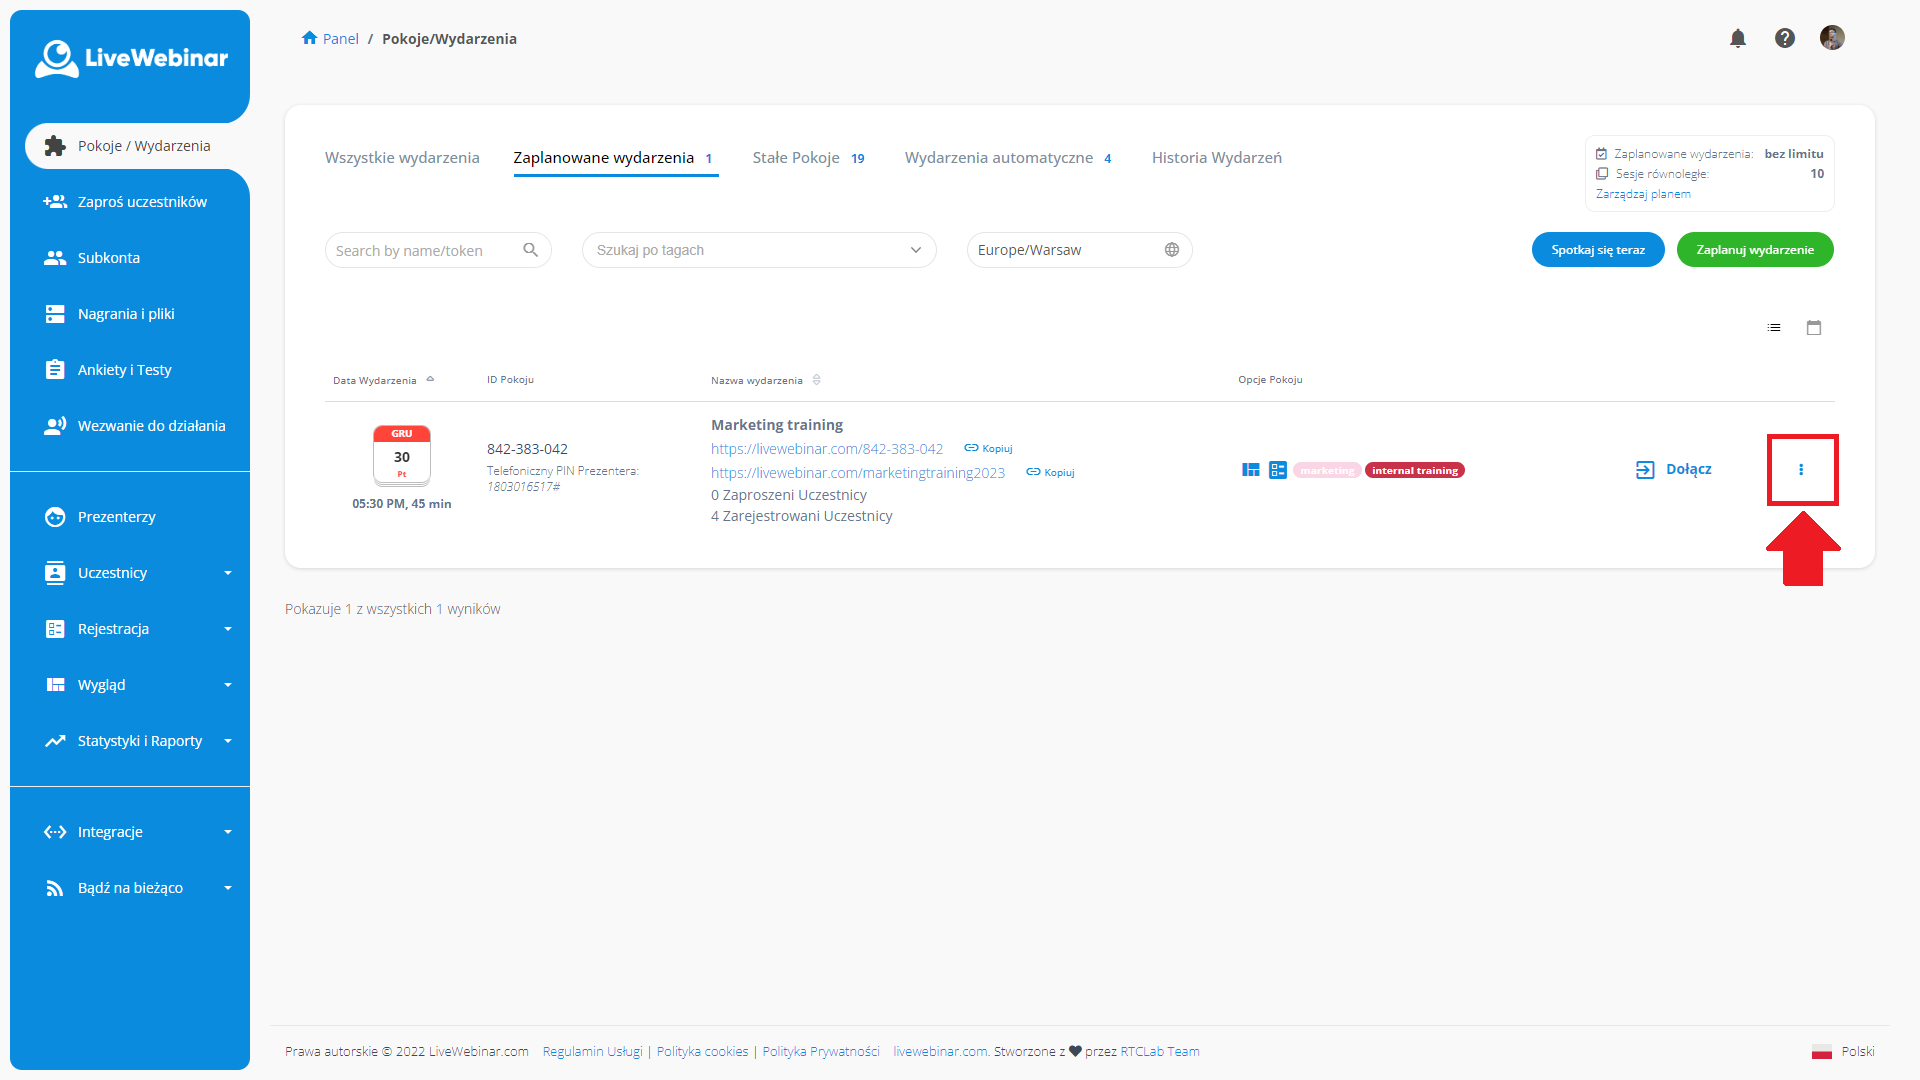Open the Zarządzaj planem link
The image size is (1920, 1080).
pyautogui.click(x=1643, y=193)
